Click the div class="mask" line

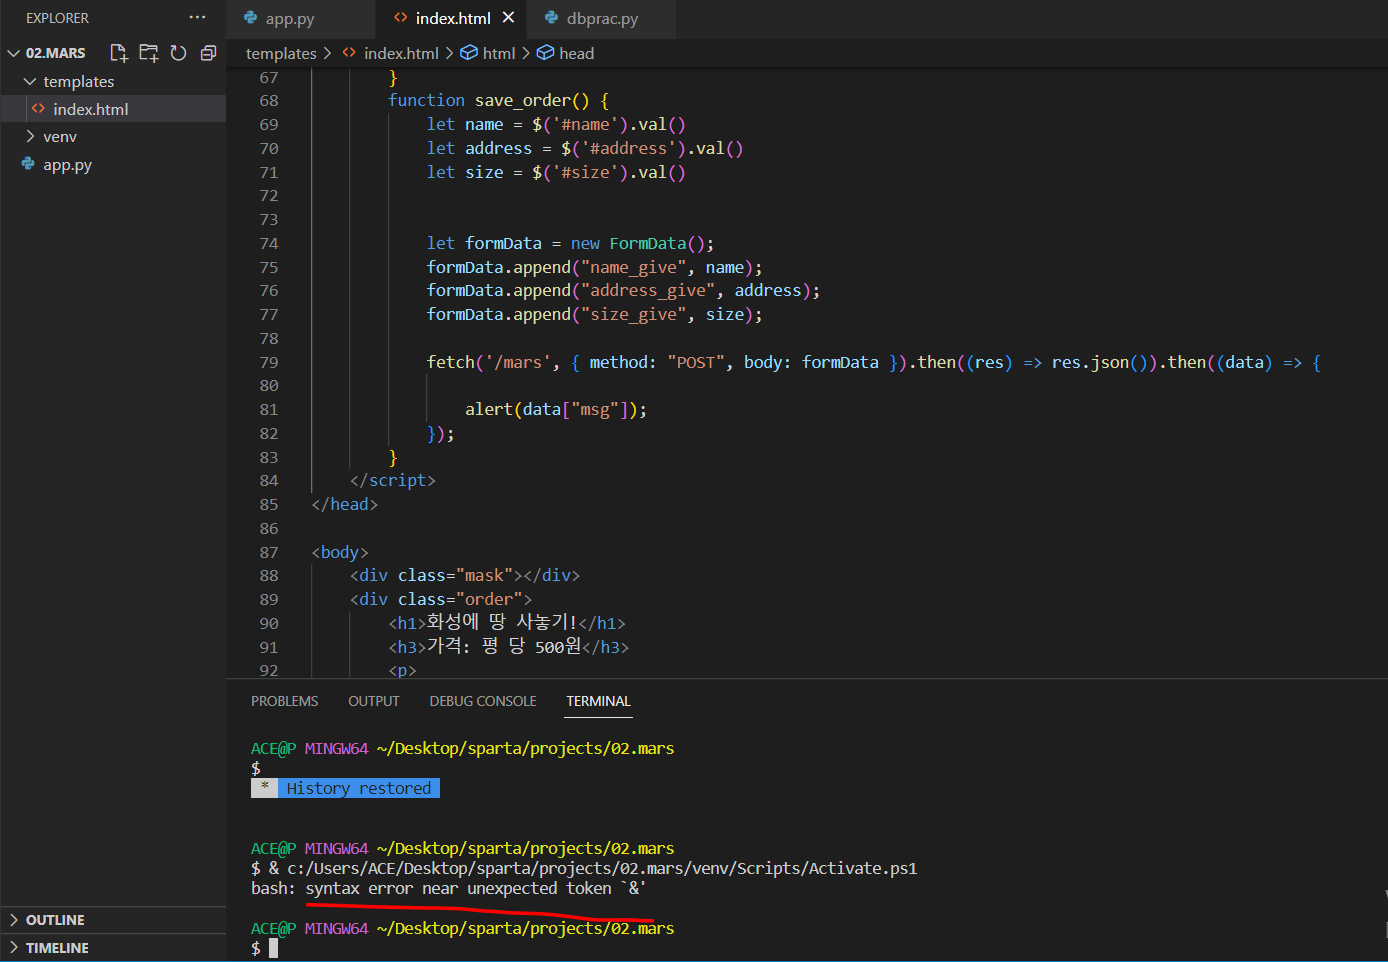[x=465, y=576]
